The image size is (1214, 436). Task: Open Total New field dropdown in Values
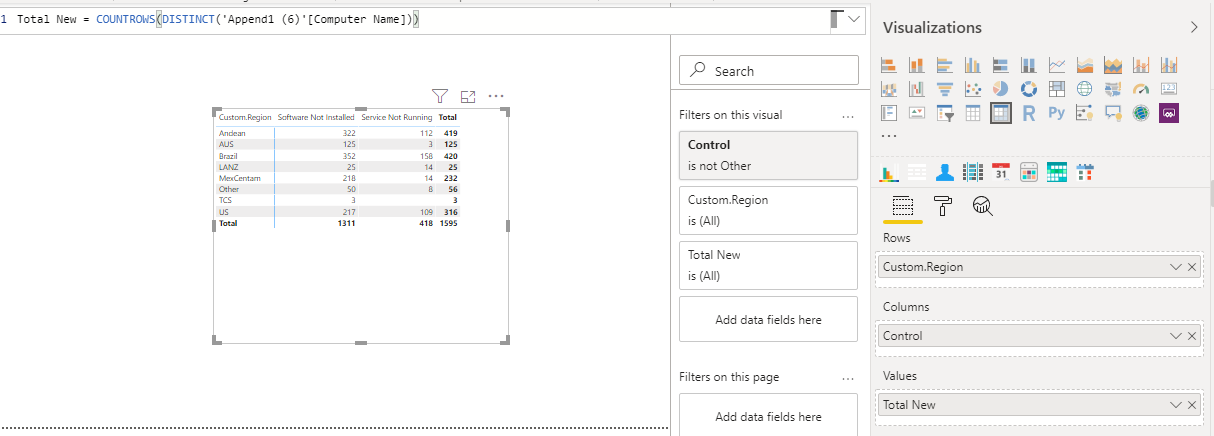1176,405
